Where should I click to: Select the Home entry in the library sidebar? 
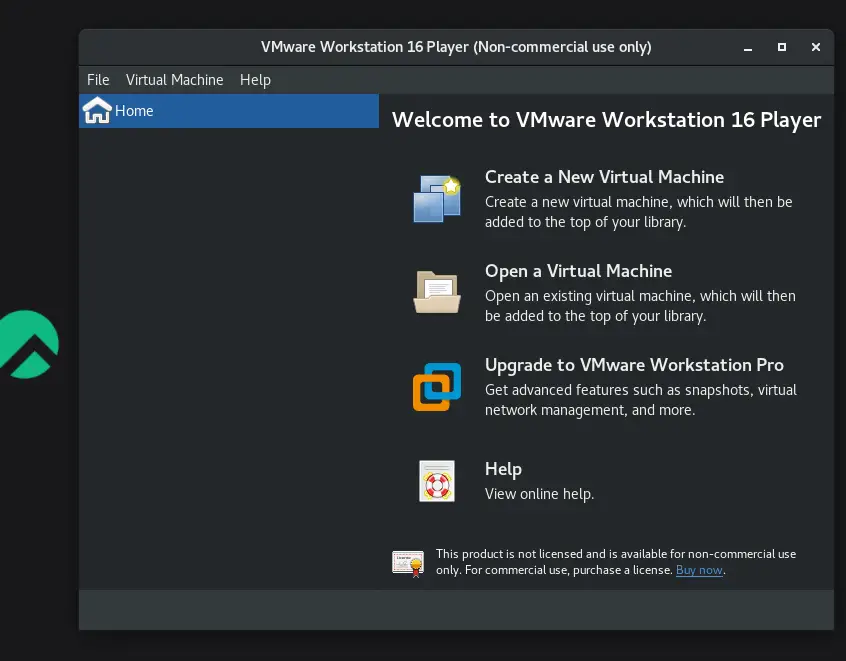pyautogui.click(x=134, y=111)
